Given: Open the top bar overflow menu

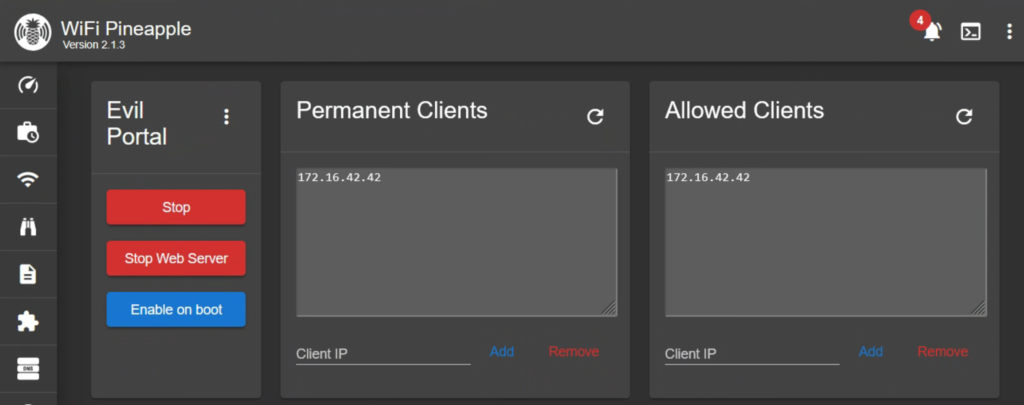Looking at the screenshot, I should point(1009,31).
